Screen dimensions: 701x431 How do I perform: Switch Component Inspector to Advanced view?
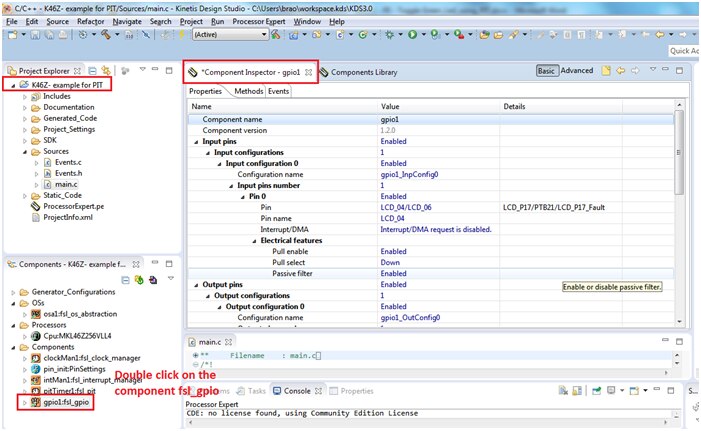(x=577, y=71)
